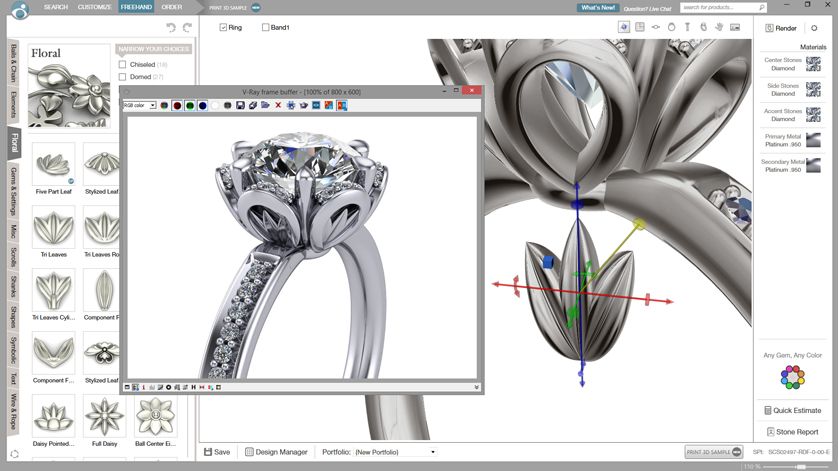Toggle the Ring checkbox
This screenshot has height=471, width=838.
[x=224, y=28]
